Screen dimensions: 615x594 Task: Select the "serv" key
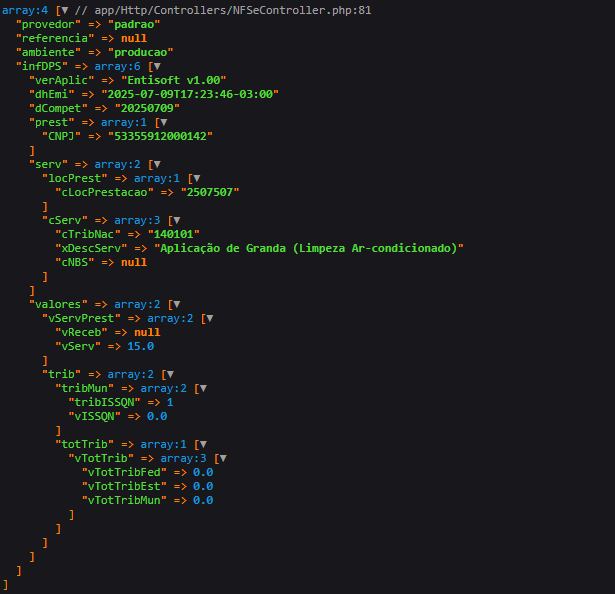(x=48, y=165)
